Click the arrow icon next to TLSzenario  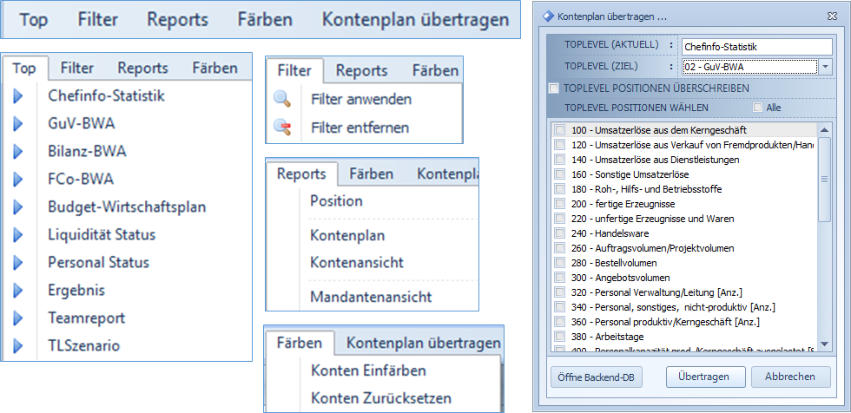point(18,346)
